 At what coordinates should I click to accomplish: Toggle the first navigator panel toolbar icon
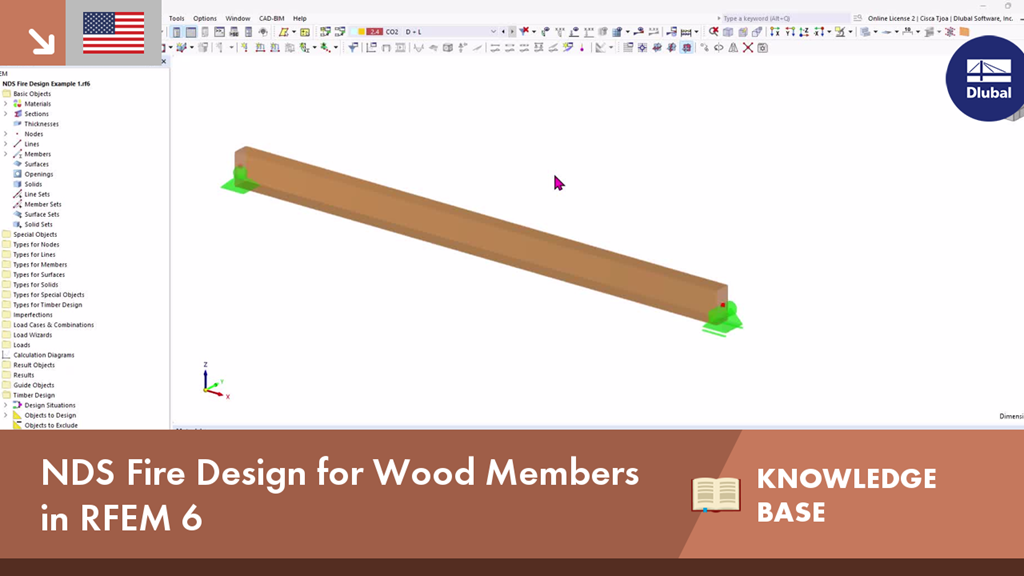pos(176,32)
